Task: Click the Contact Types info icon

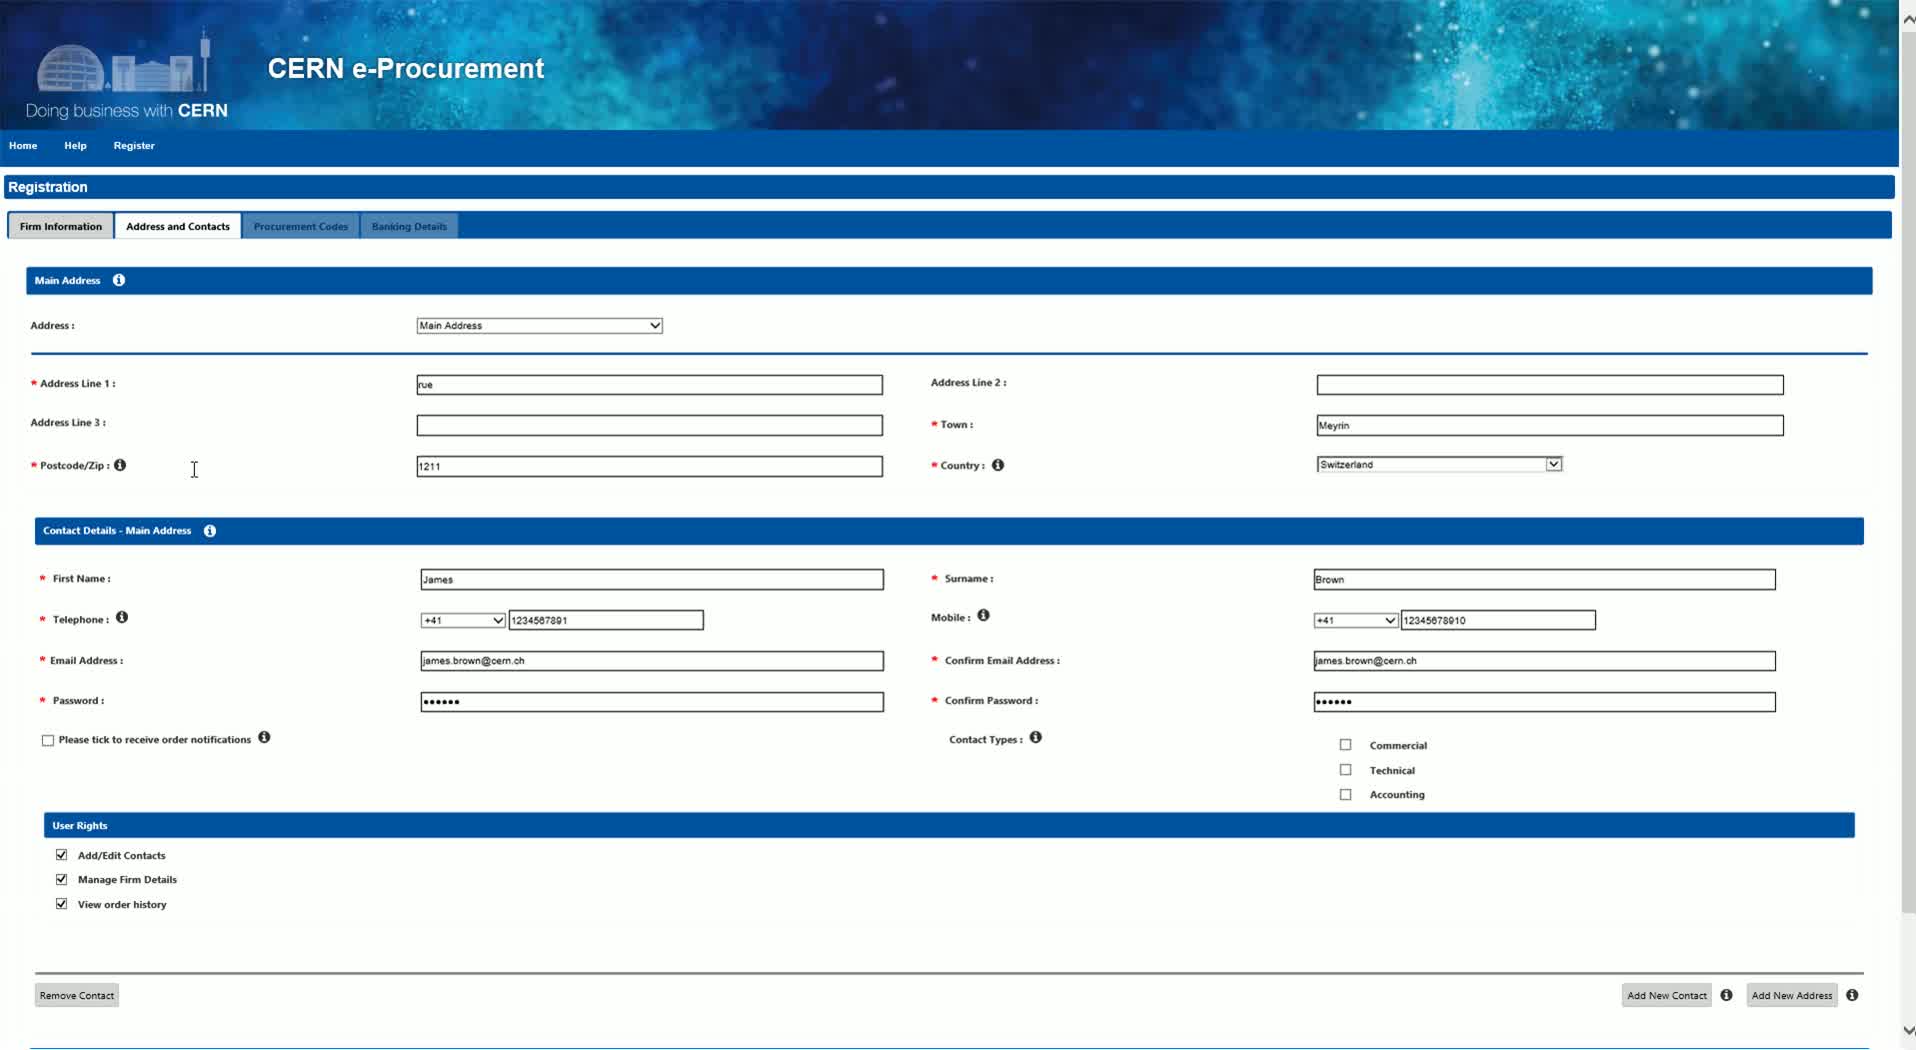Action: [x=1036, y=738]
